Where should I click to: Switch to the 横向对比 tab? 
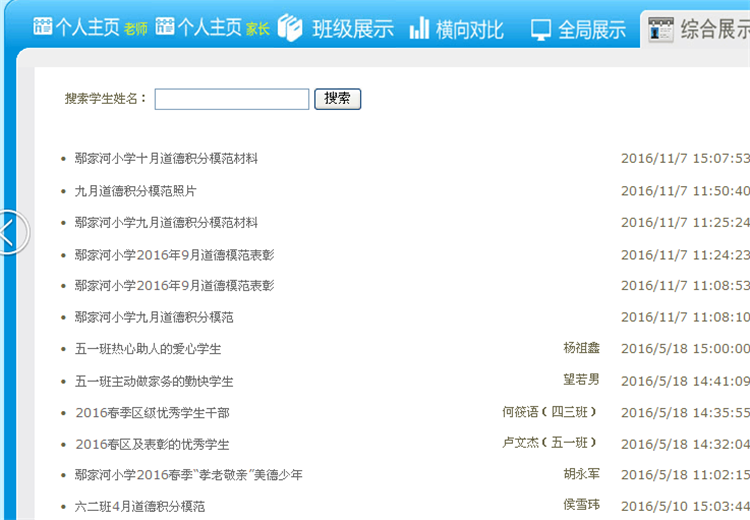[x=470, y=29]
